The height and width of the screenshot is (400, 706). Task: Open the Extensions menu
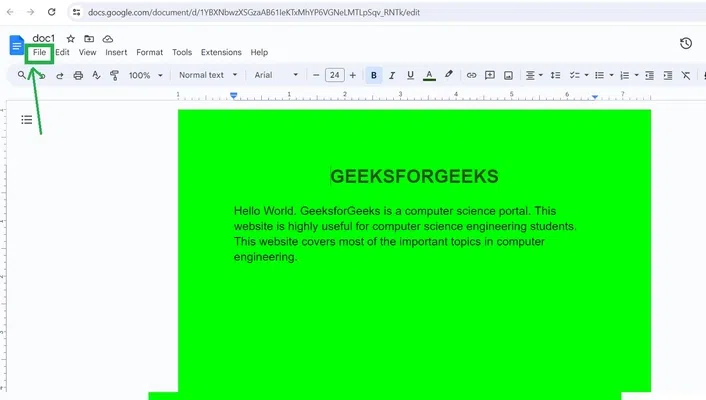coord(221,52)
